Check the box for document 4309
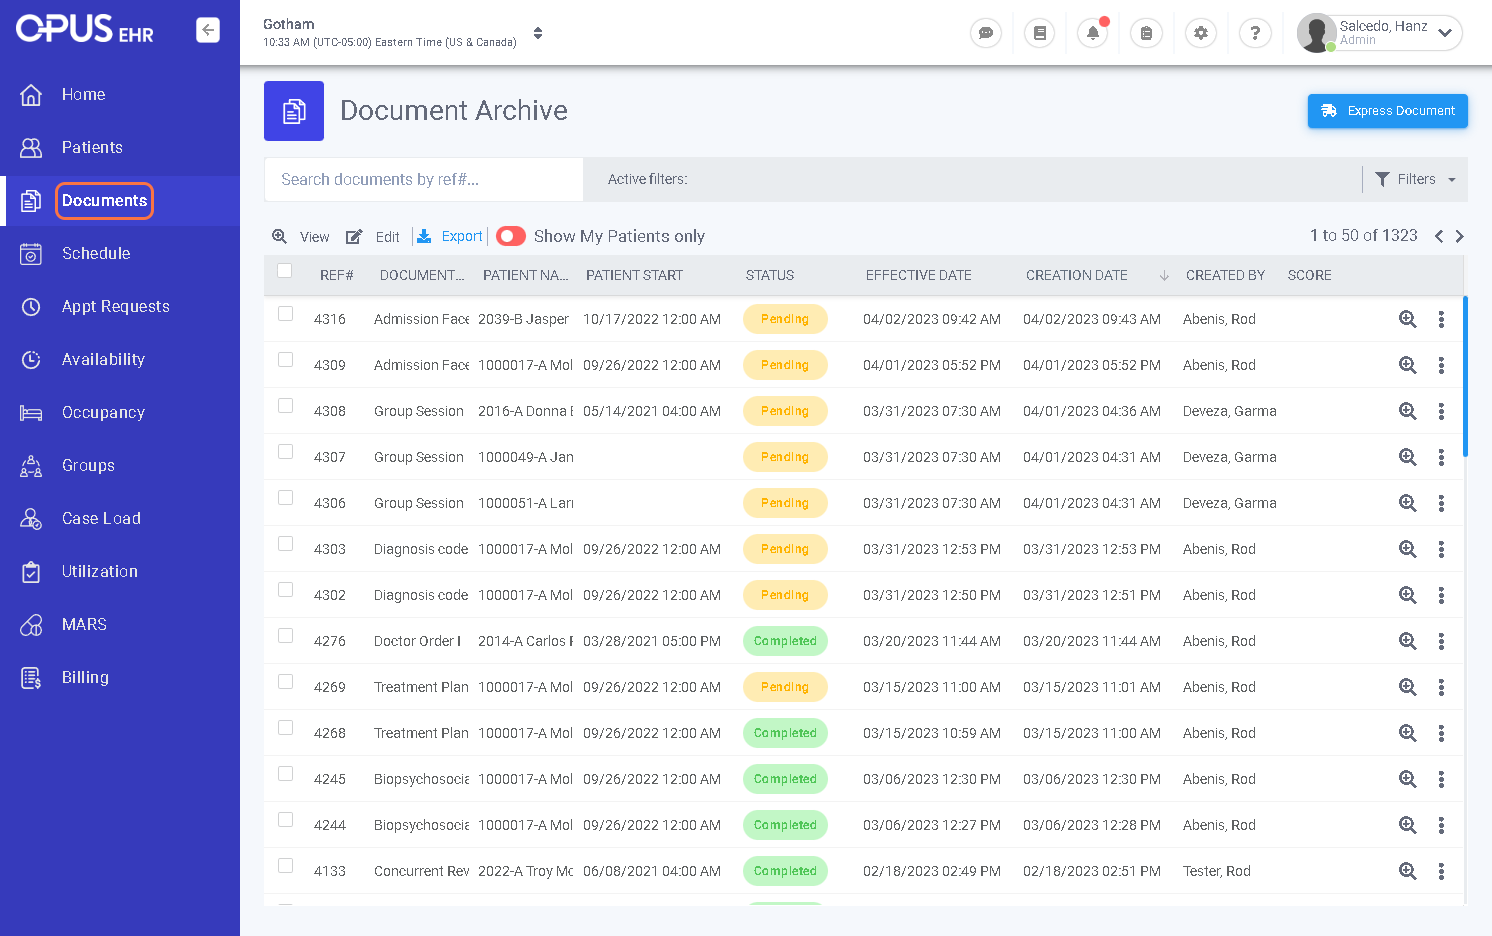The height and width of the screenshot is (936, 1492). (x=285, y=360)
